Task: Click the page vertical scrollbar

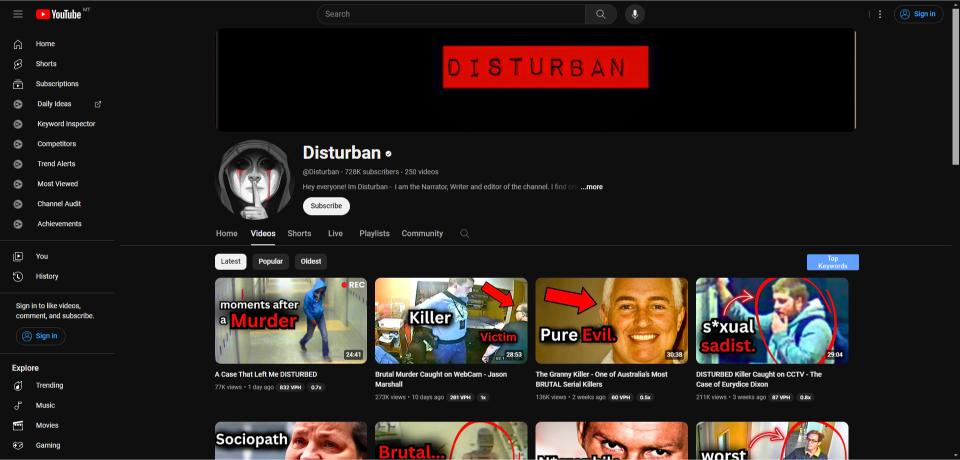Action: point(955,86)
